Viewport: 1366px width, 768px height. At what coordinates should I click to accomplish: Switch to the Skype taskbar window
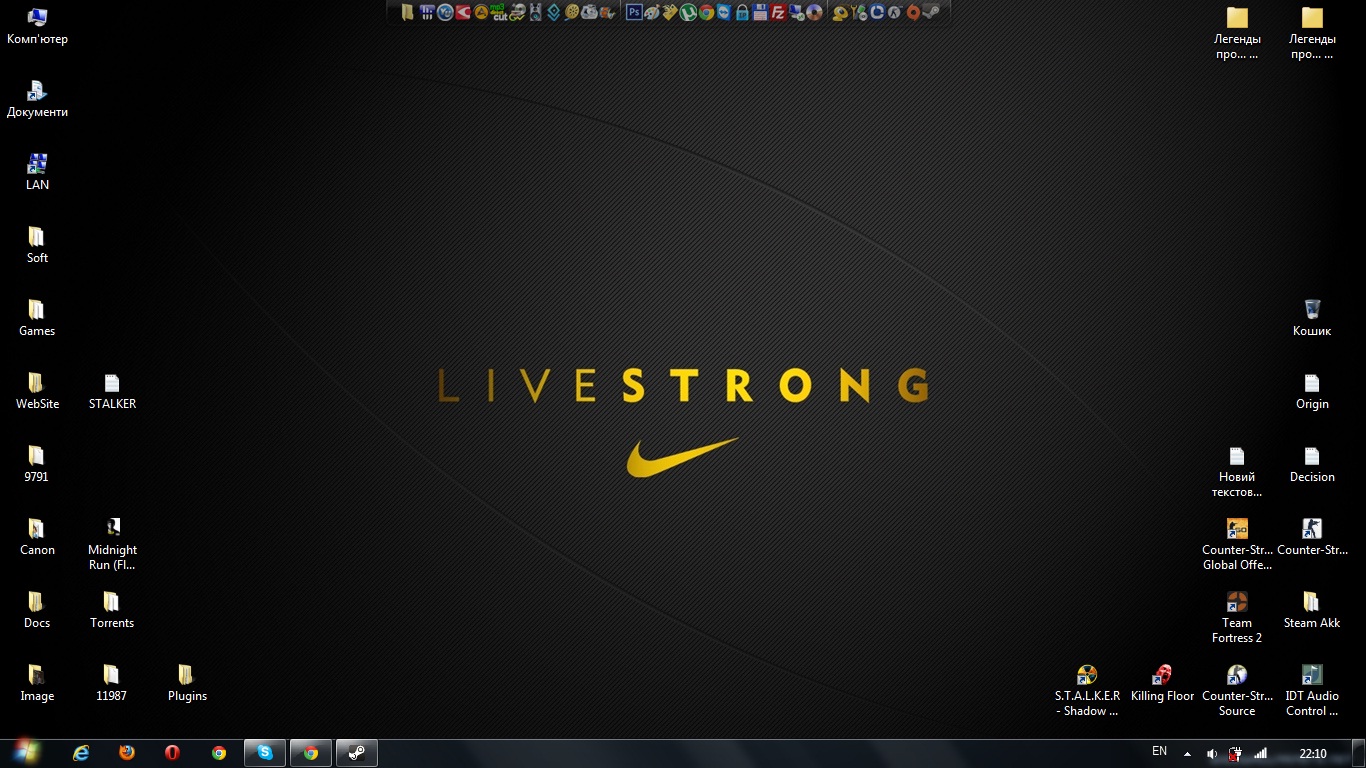click(x=265, y=753)
